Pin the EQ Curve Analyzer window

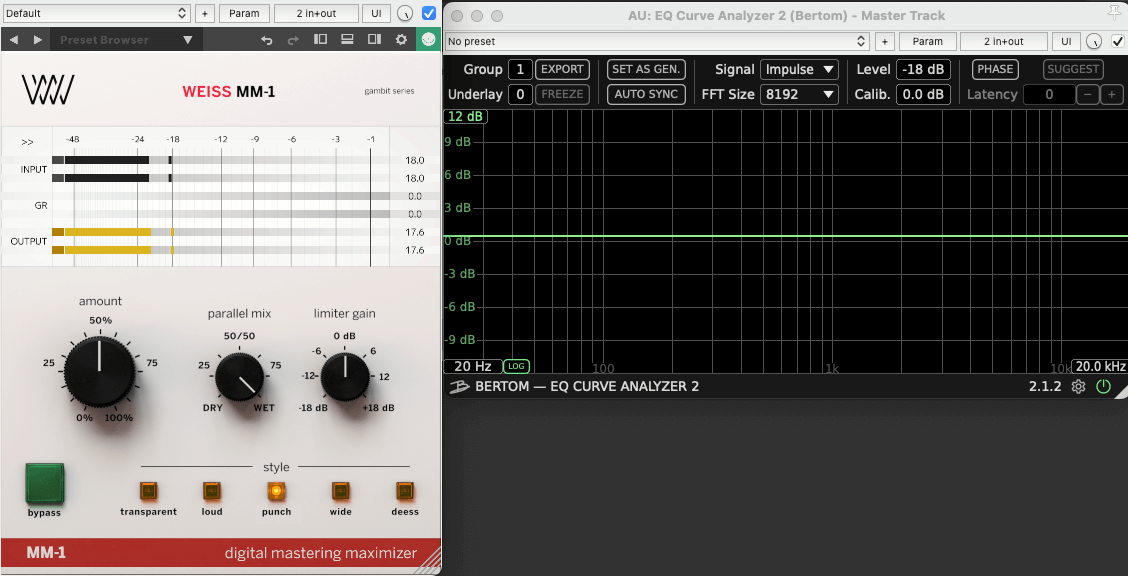(1115, 13)
